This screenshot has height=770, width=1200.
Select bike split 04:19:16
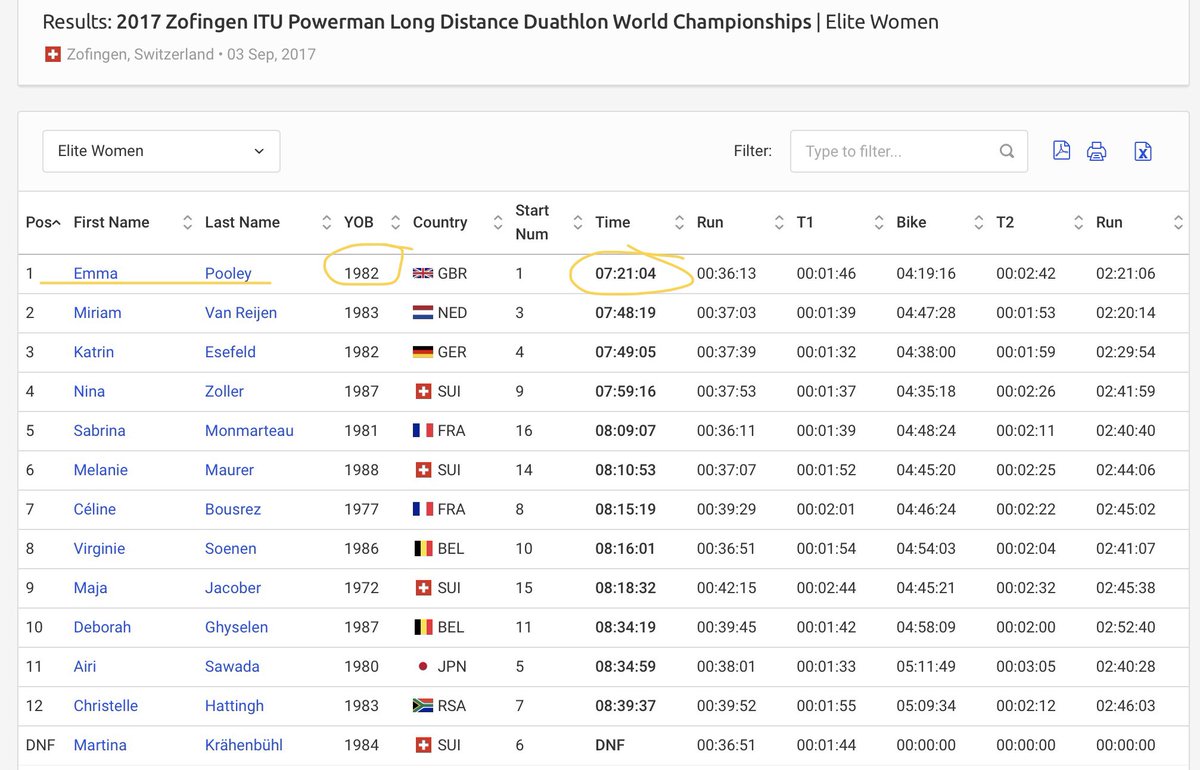(926, 273)
